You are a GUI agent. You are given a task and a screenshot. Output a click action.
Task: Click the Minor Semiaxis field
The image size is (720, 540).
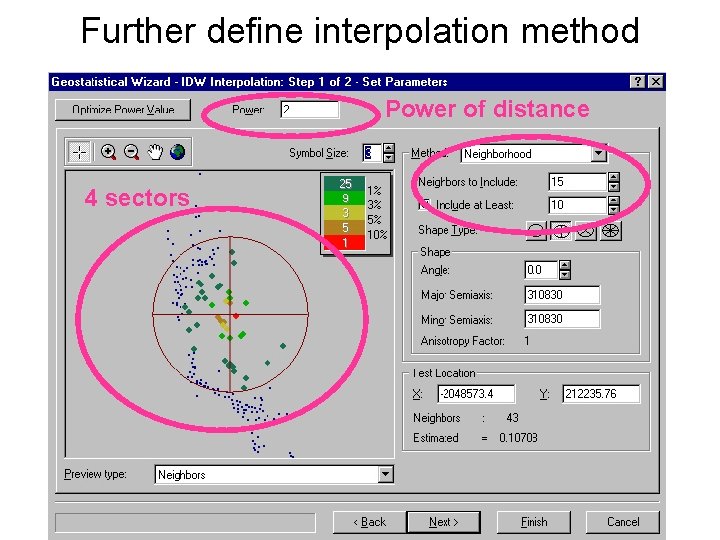(x=562, y=319)
